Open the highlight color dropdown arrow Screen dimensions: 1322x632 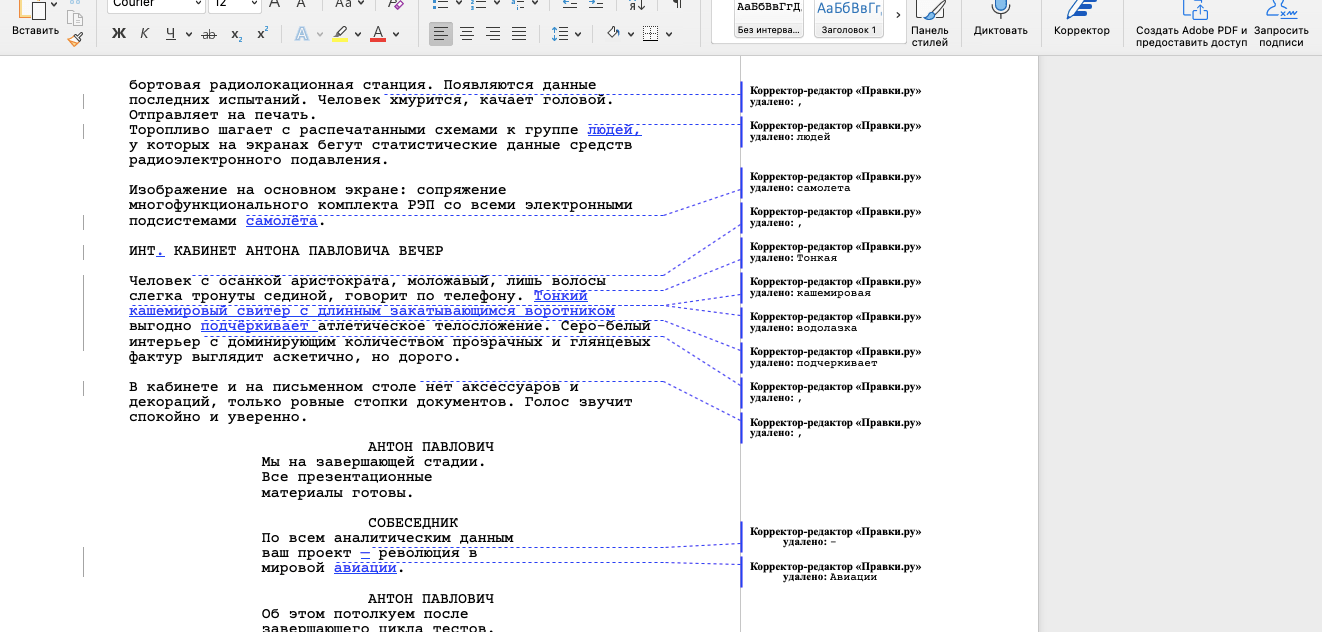coord(358,34)
